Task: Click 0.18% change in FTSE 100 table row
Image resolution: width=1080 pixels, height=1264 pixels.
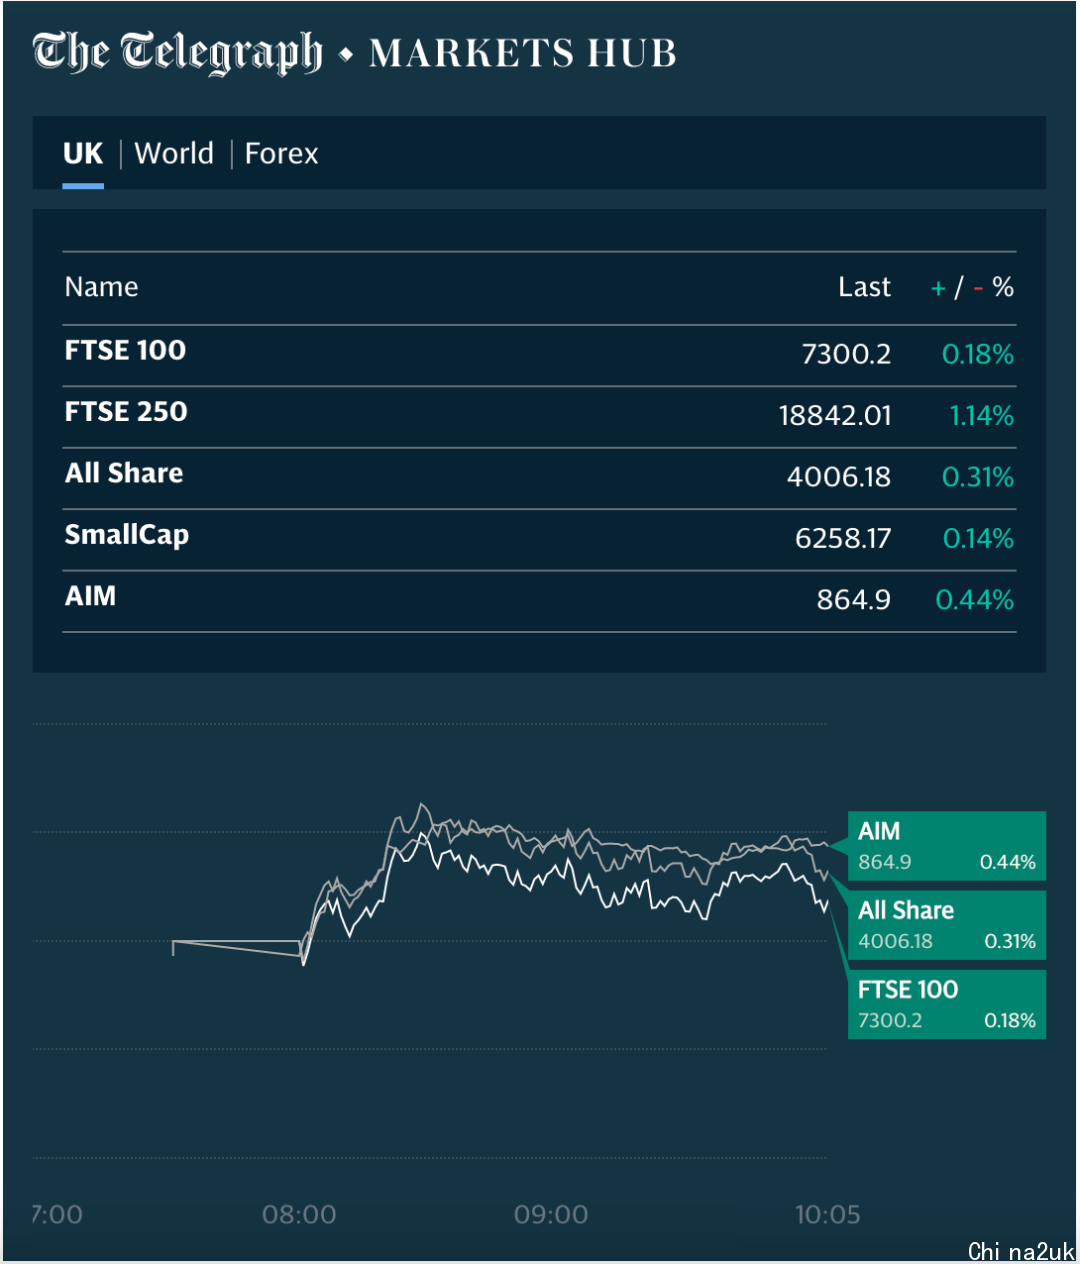Action: tap(978, 354)
